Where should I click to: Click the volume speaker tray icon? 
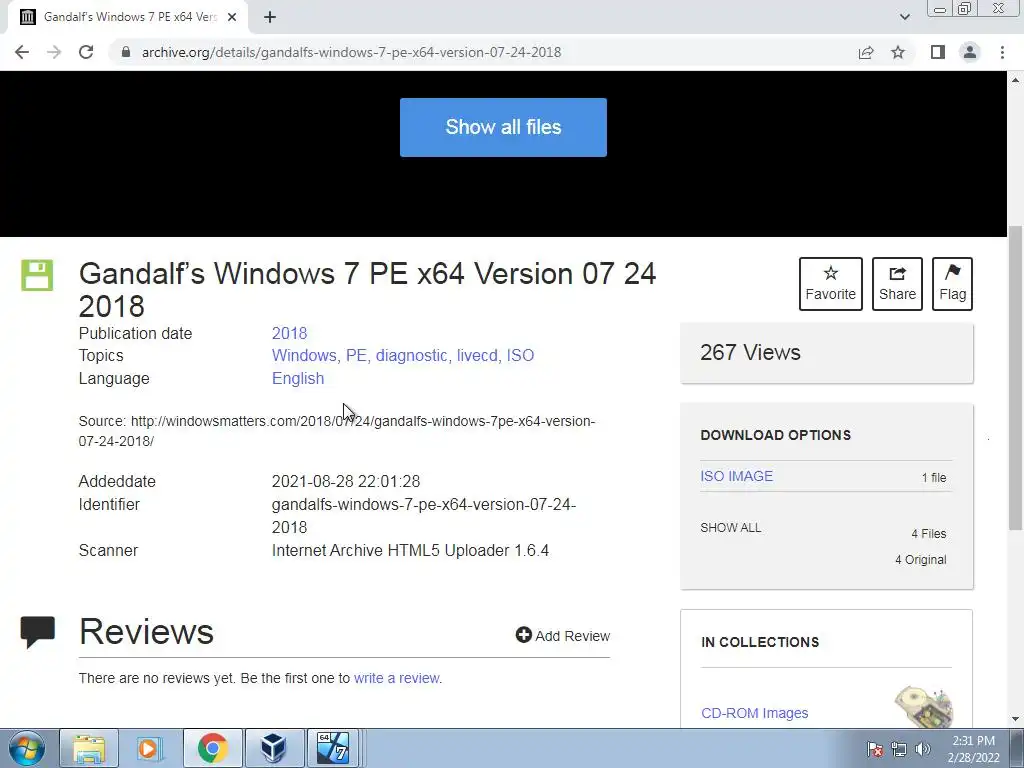coord(922,749)
